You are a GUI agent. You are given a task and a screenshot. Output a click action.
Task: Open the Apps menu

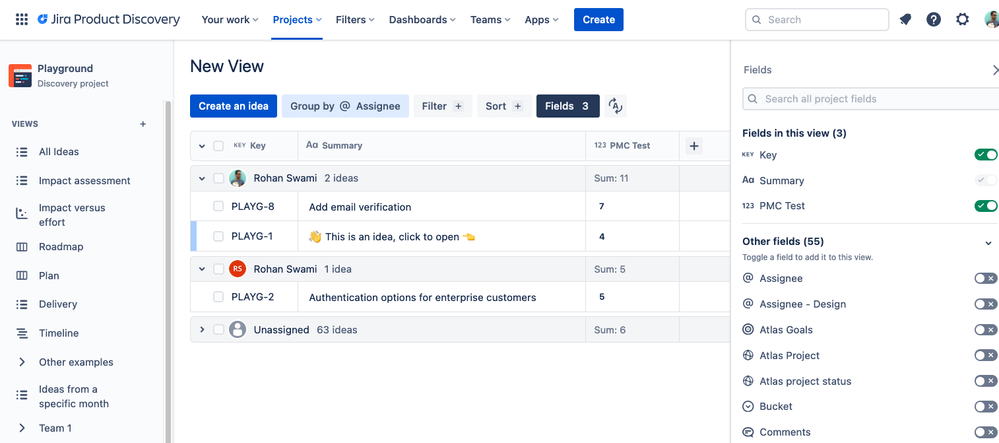542,20
